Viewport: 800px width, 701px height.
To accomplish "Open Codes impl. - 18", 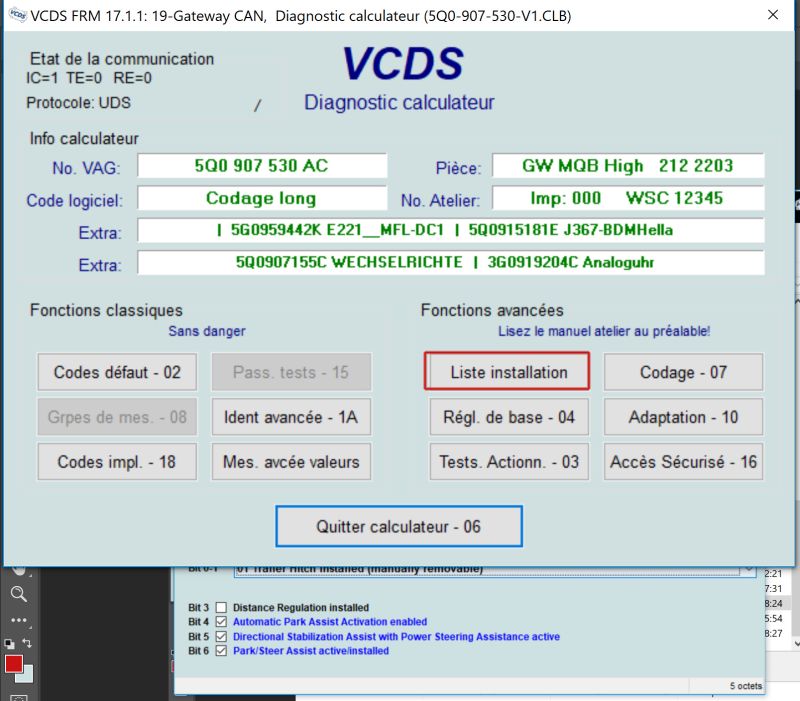I will (x=117, y=462).
